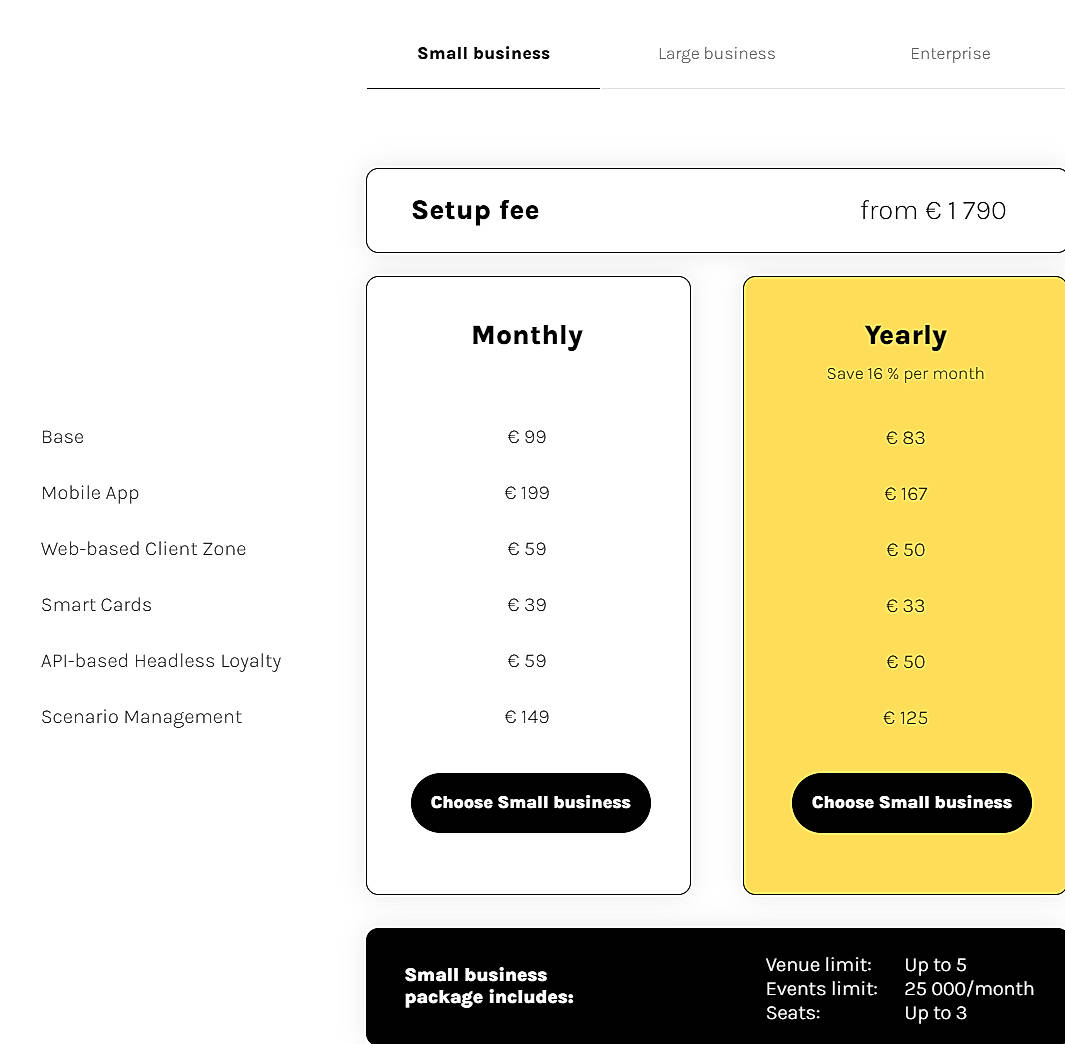Open the Enterprise pricing tab

tap(950, 53)
